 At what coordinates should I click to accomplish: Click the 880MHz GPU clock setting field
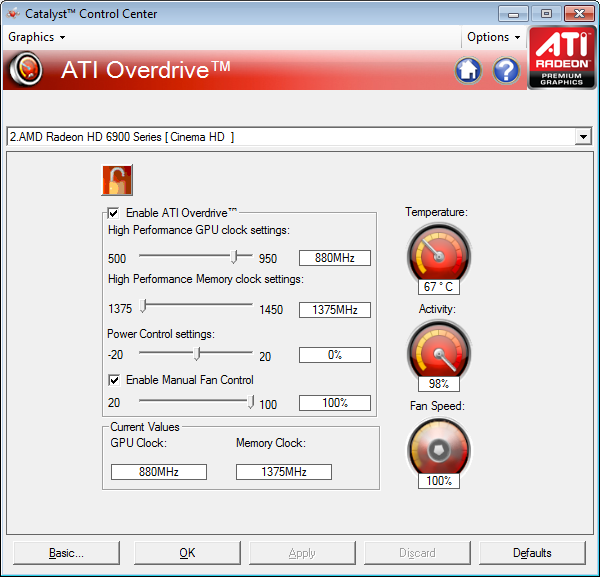point(335,258)
